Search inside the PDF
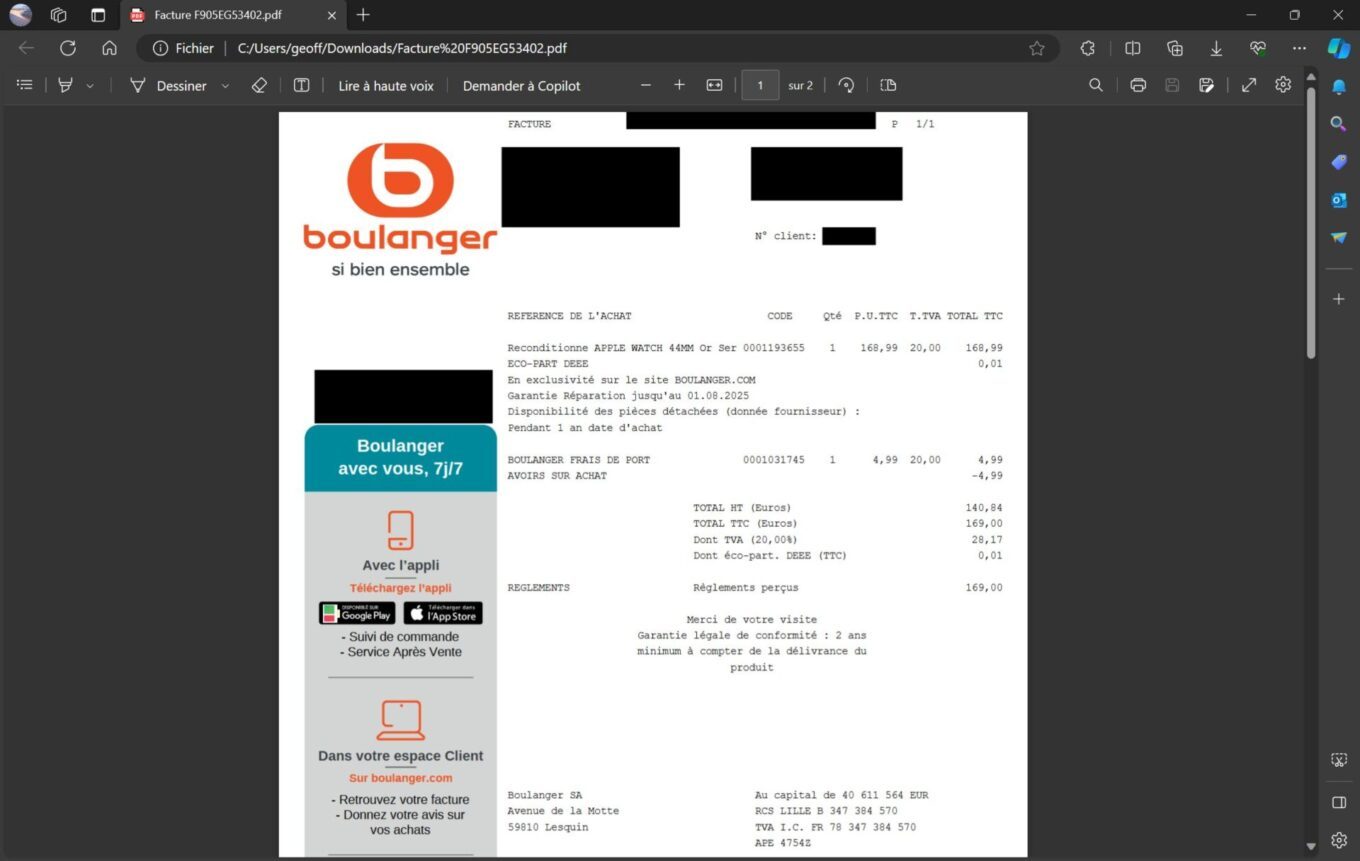Viewport: 1360px width, 861px height. tap(1096, 86)
